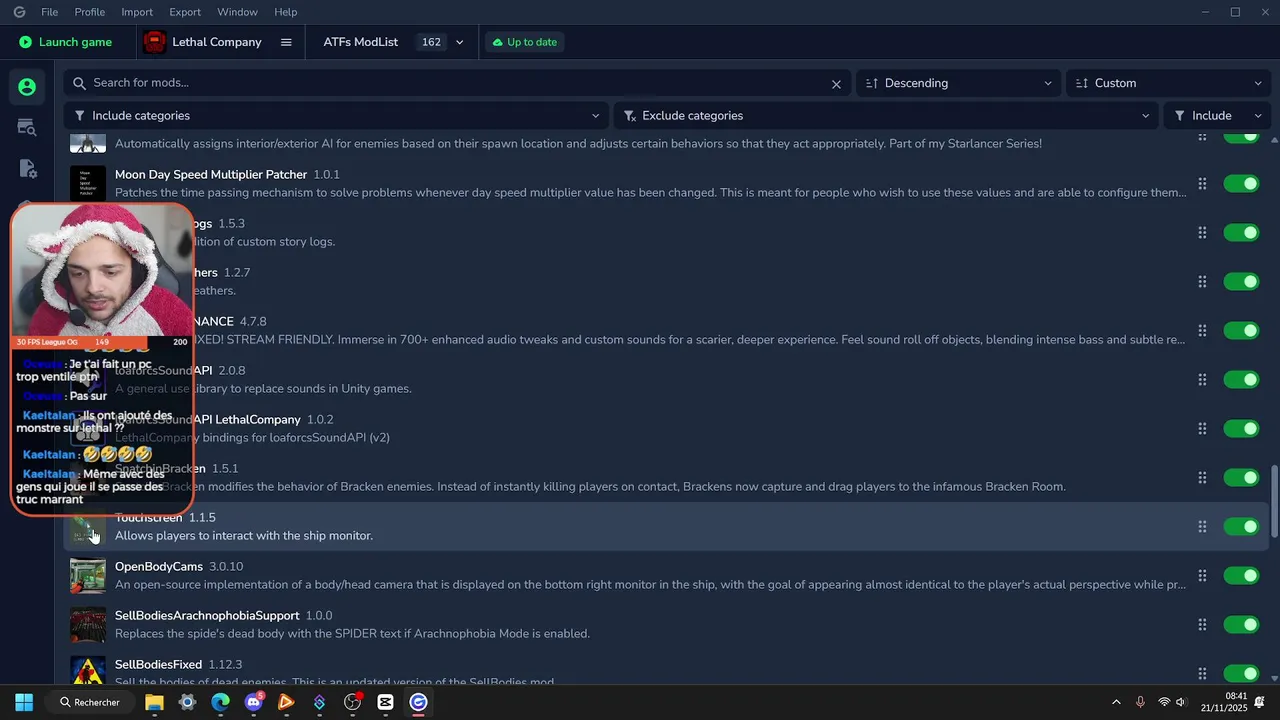Clear the mod search with the X icon
1280x720 pixels.
click(836, 84)
